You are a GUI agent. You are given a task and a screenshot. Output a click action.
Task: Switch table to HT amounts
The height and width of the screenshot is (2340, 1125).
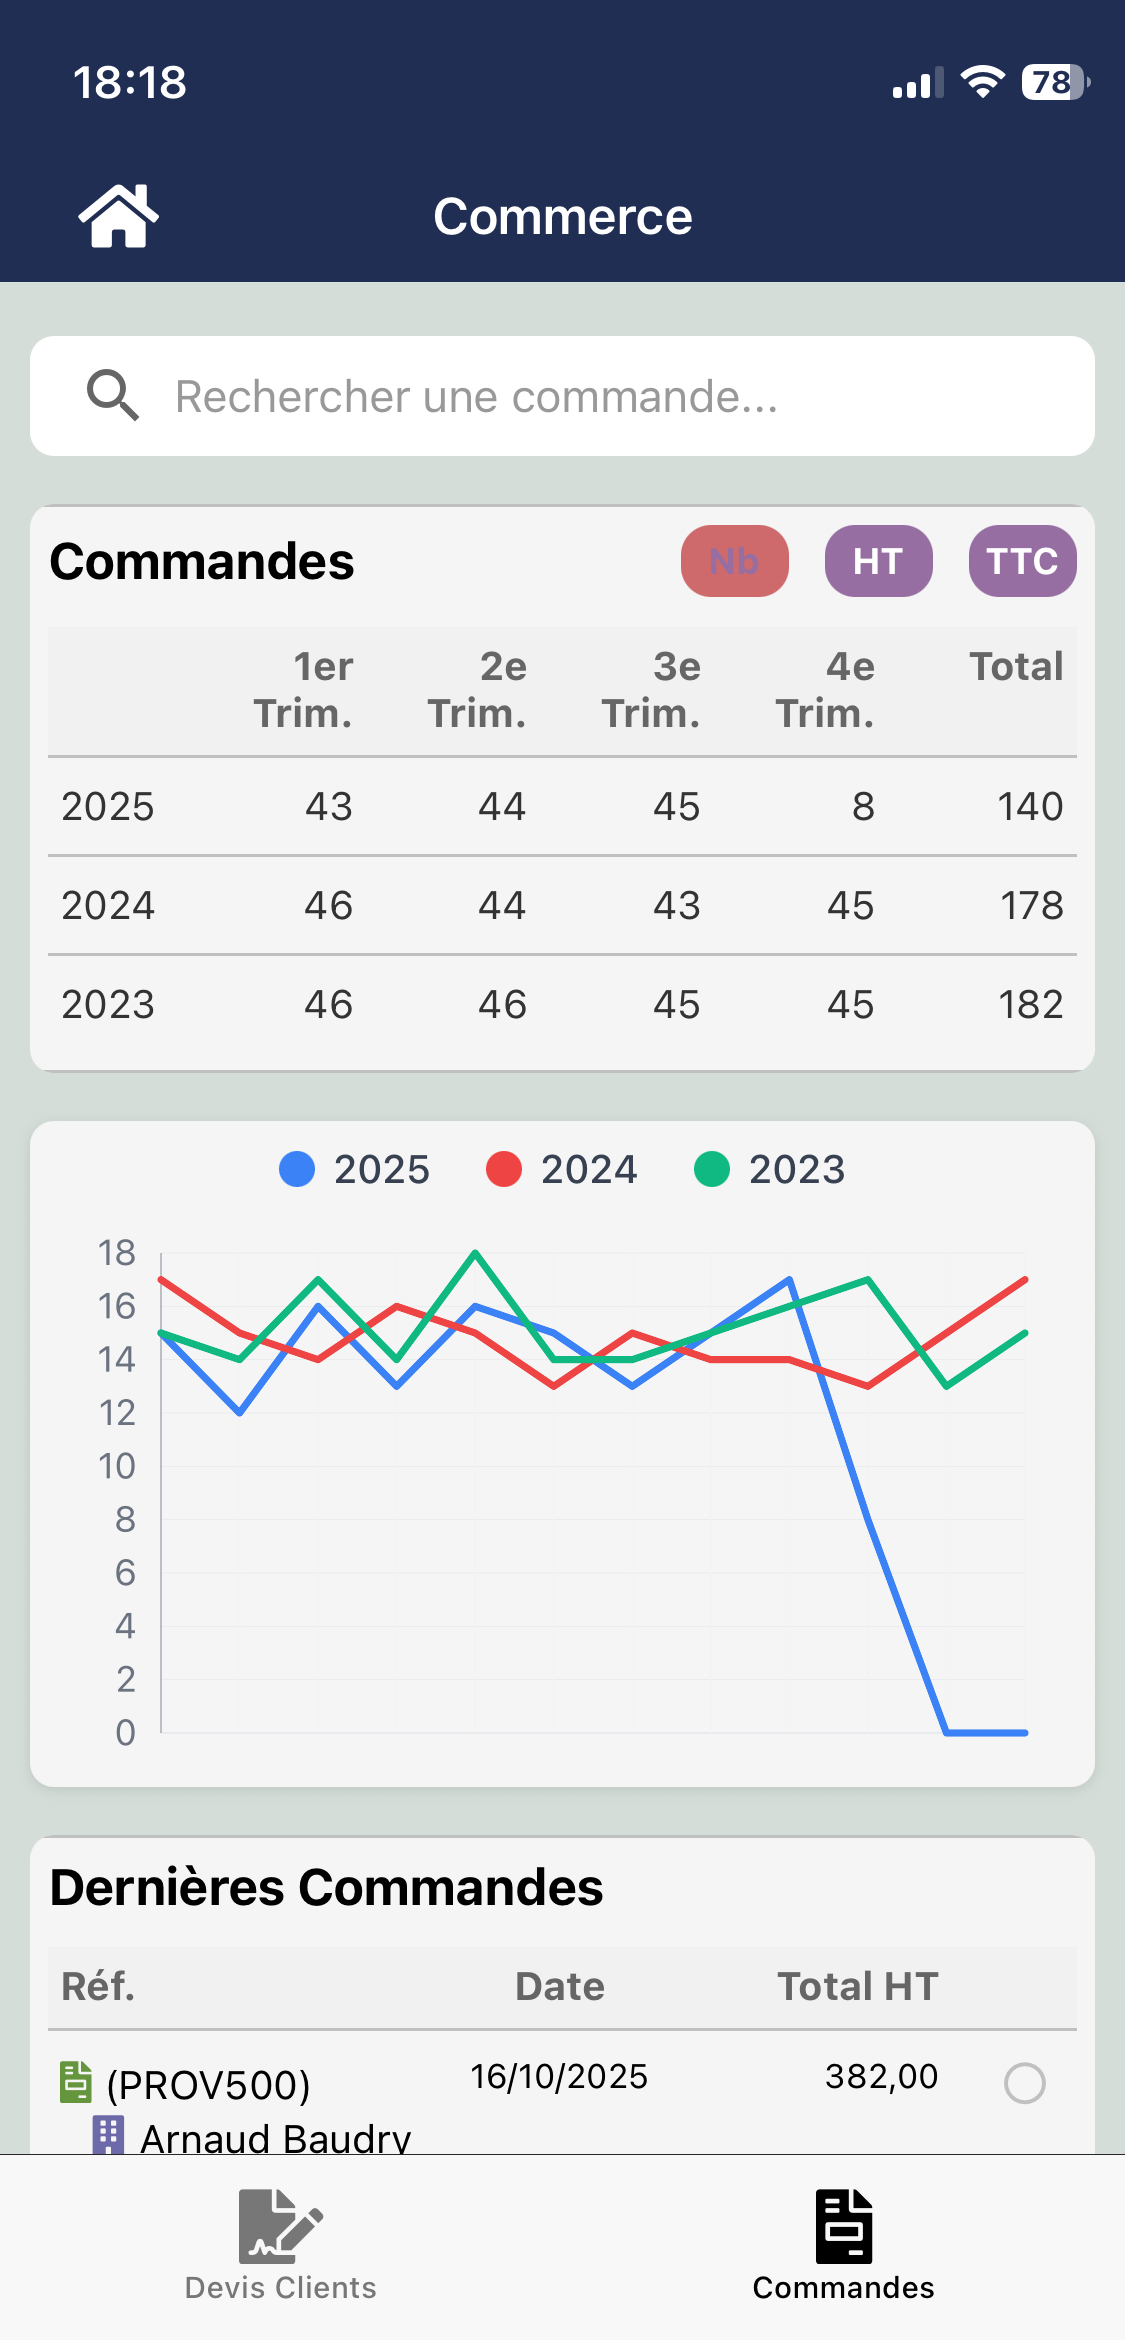(878, 561)
